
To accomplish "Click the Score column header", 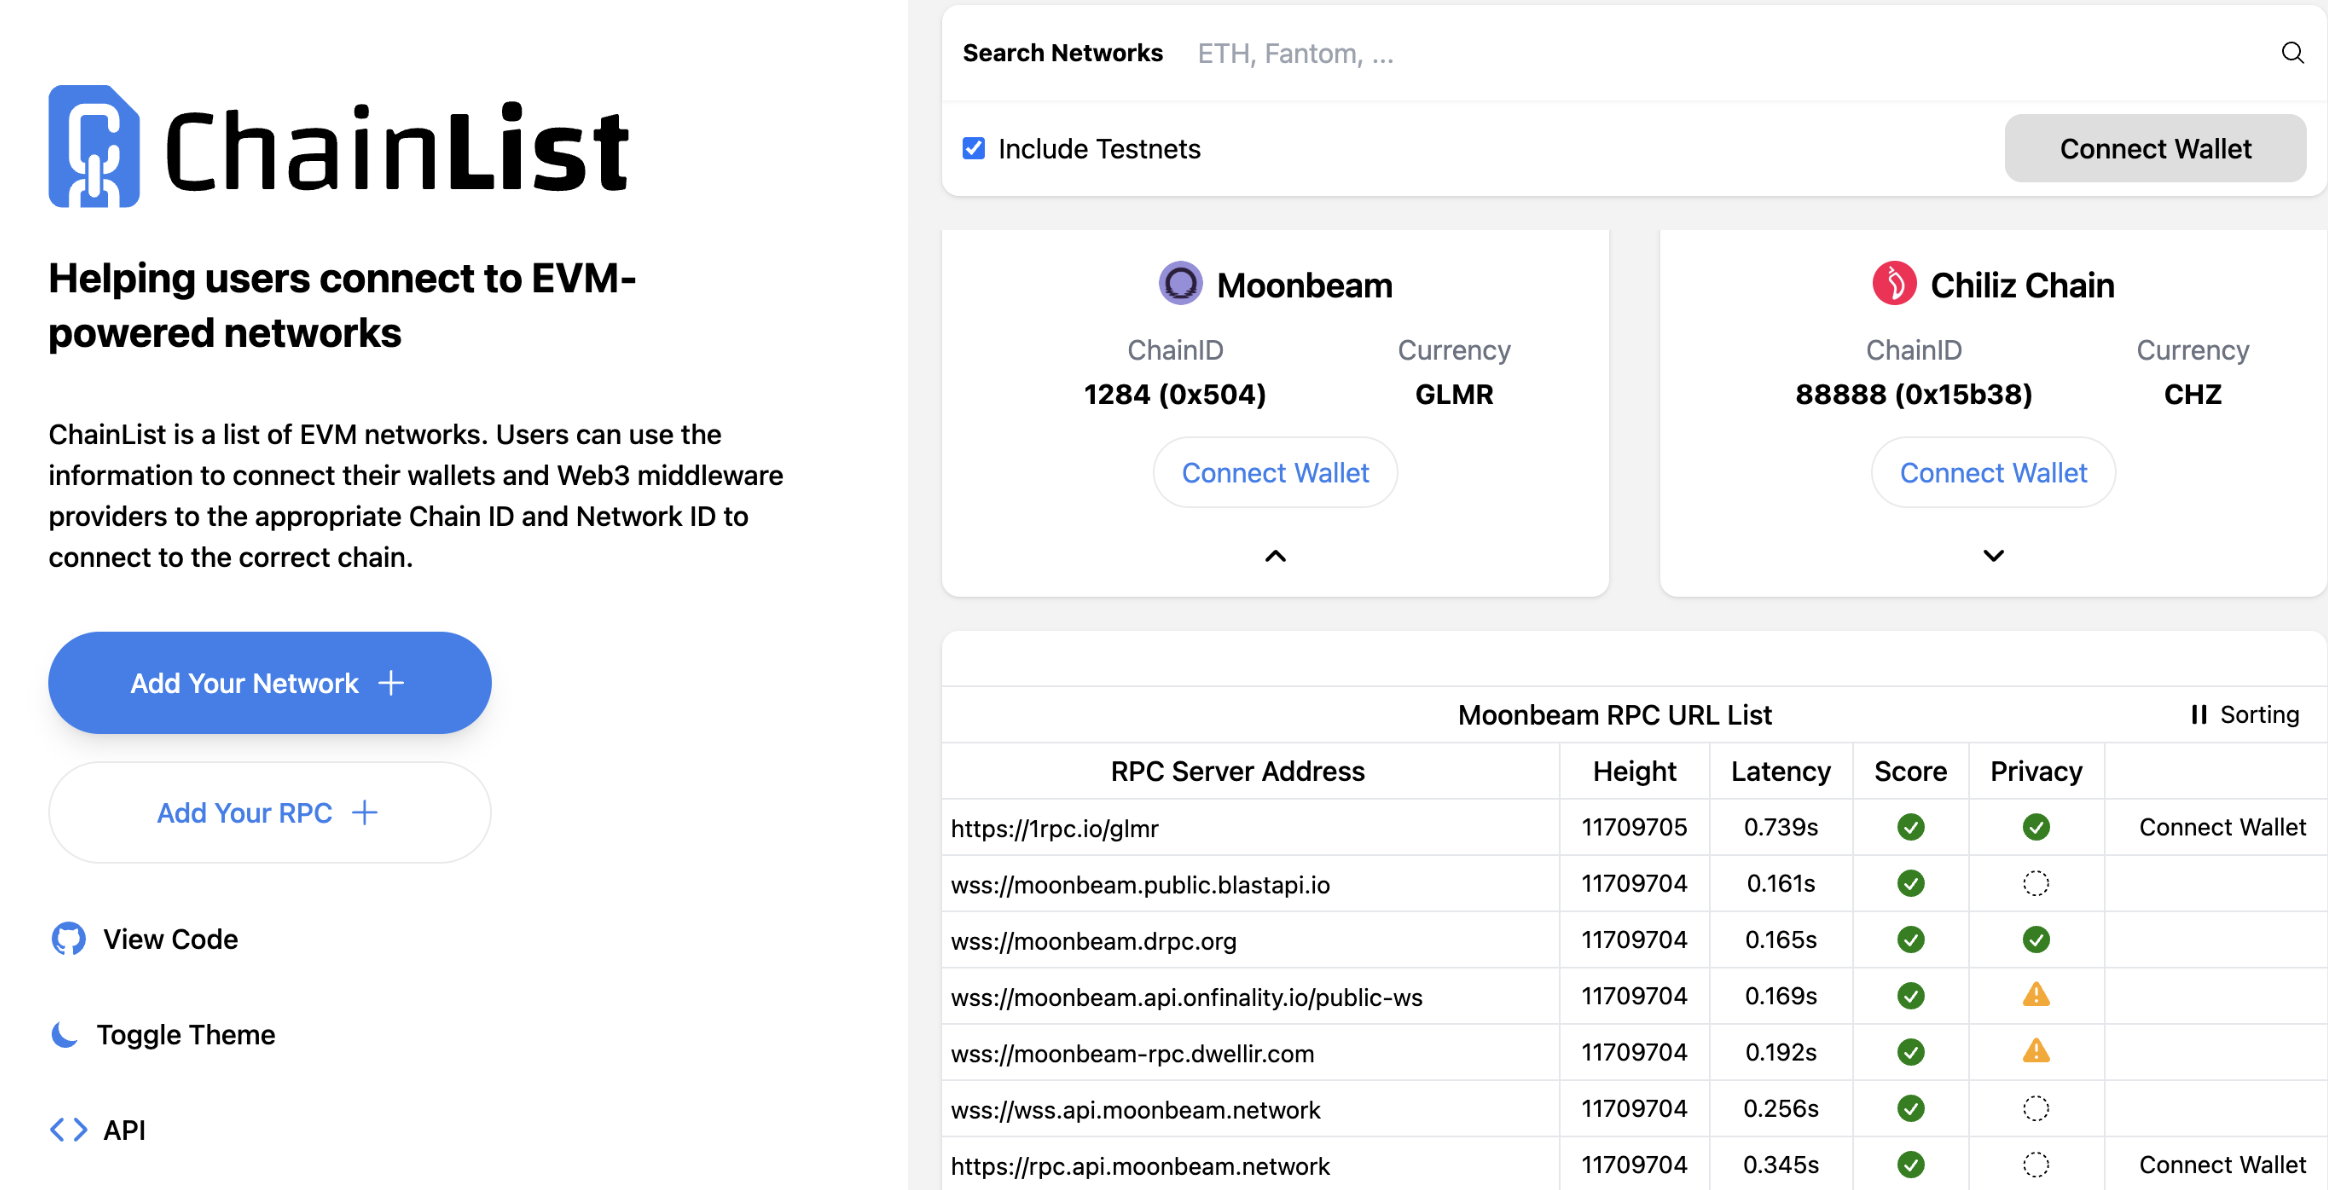I will pos(1910,771).
